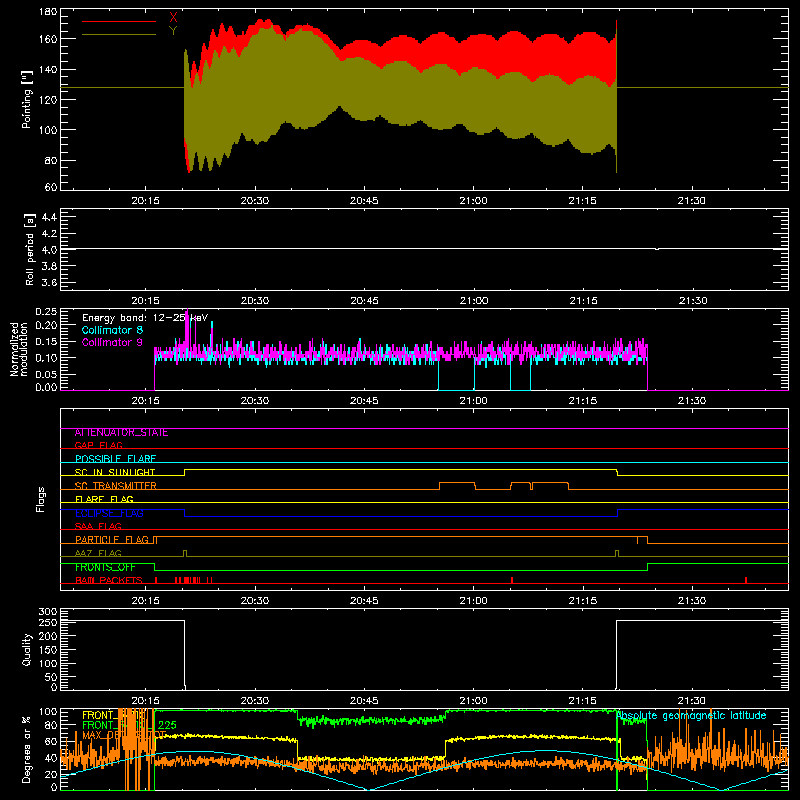Click the 21:00 time label under modulation panel
The height and width of the screenshot is (800, 800).
click(473, 401)
